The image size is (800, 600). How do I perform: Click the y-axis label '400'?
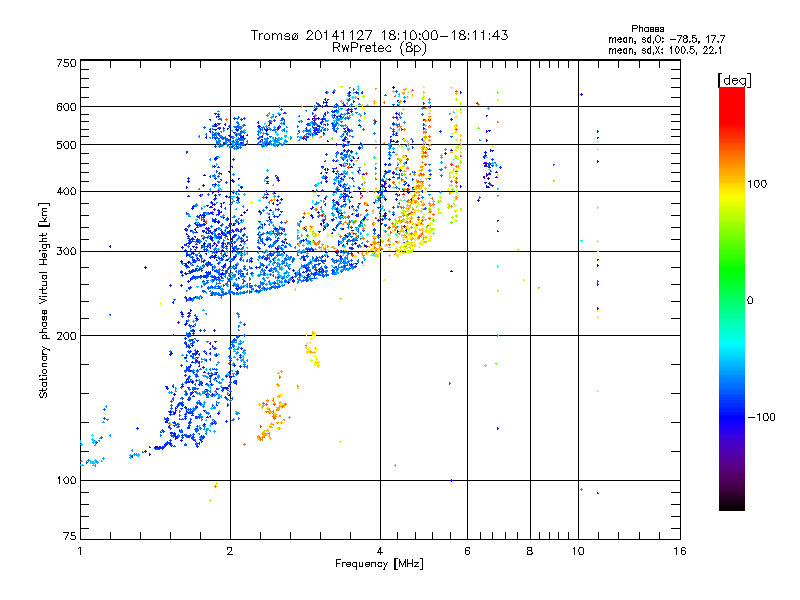pos(66,191)
